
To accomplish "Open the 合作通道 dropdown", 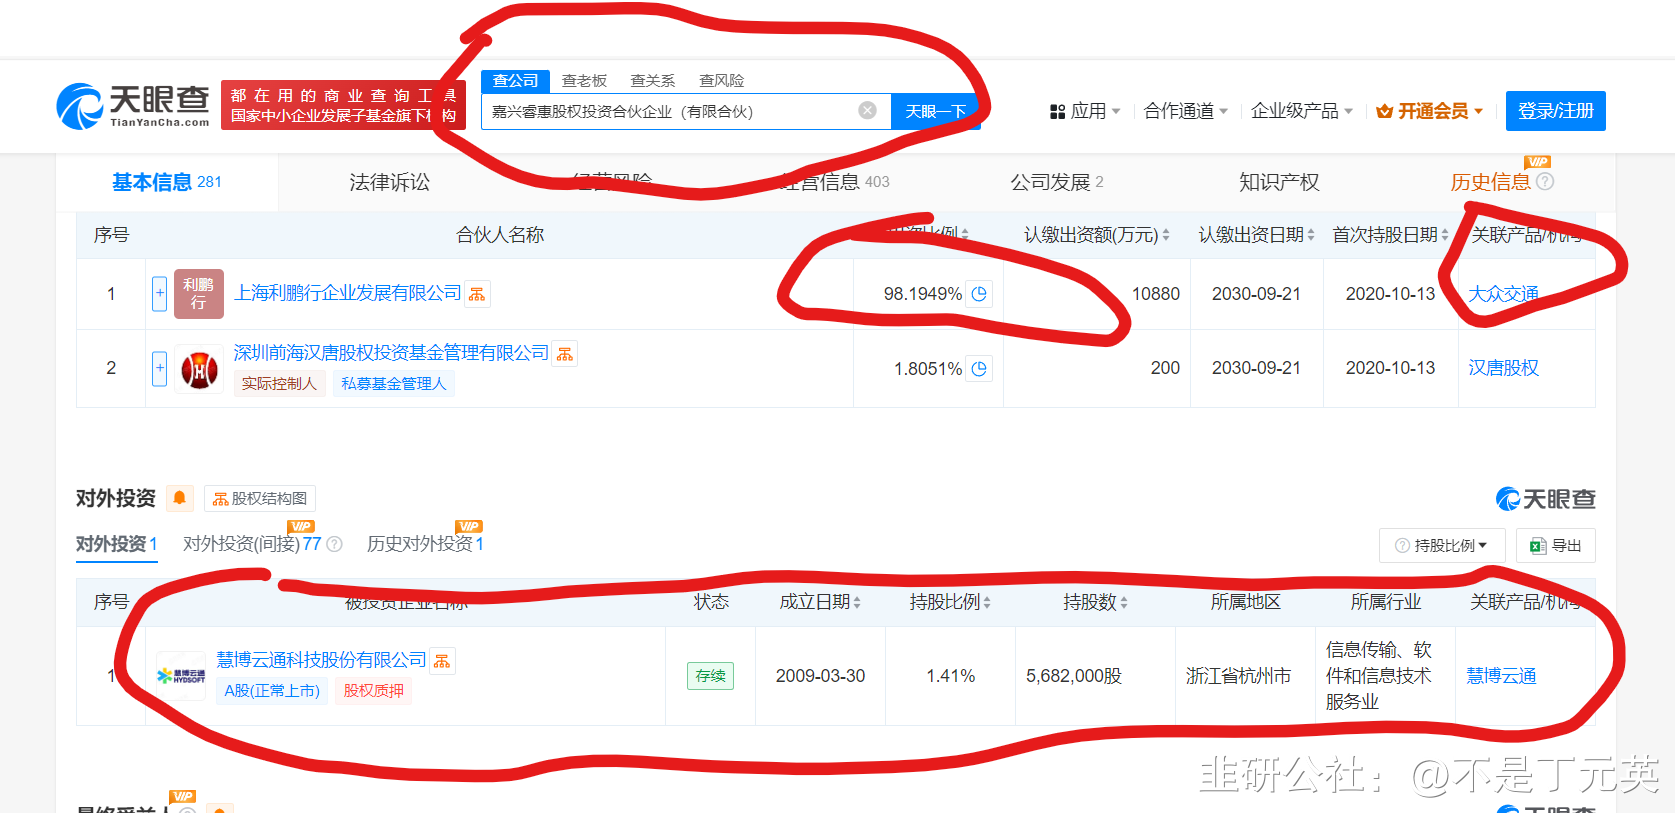I will click(x=1186, y=111).
